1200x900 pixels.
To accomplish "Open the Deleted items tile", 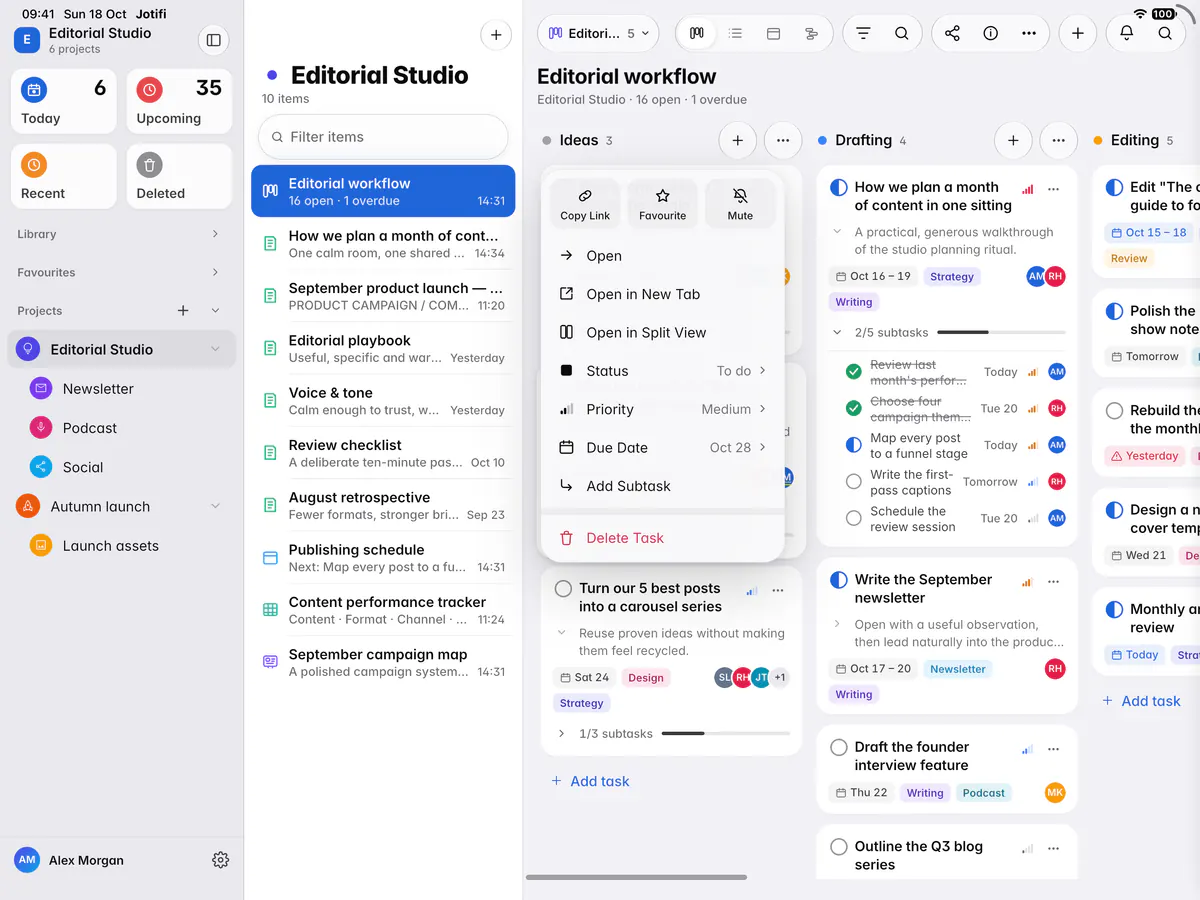I will pos(180,177).
